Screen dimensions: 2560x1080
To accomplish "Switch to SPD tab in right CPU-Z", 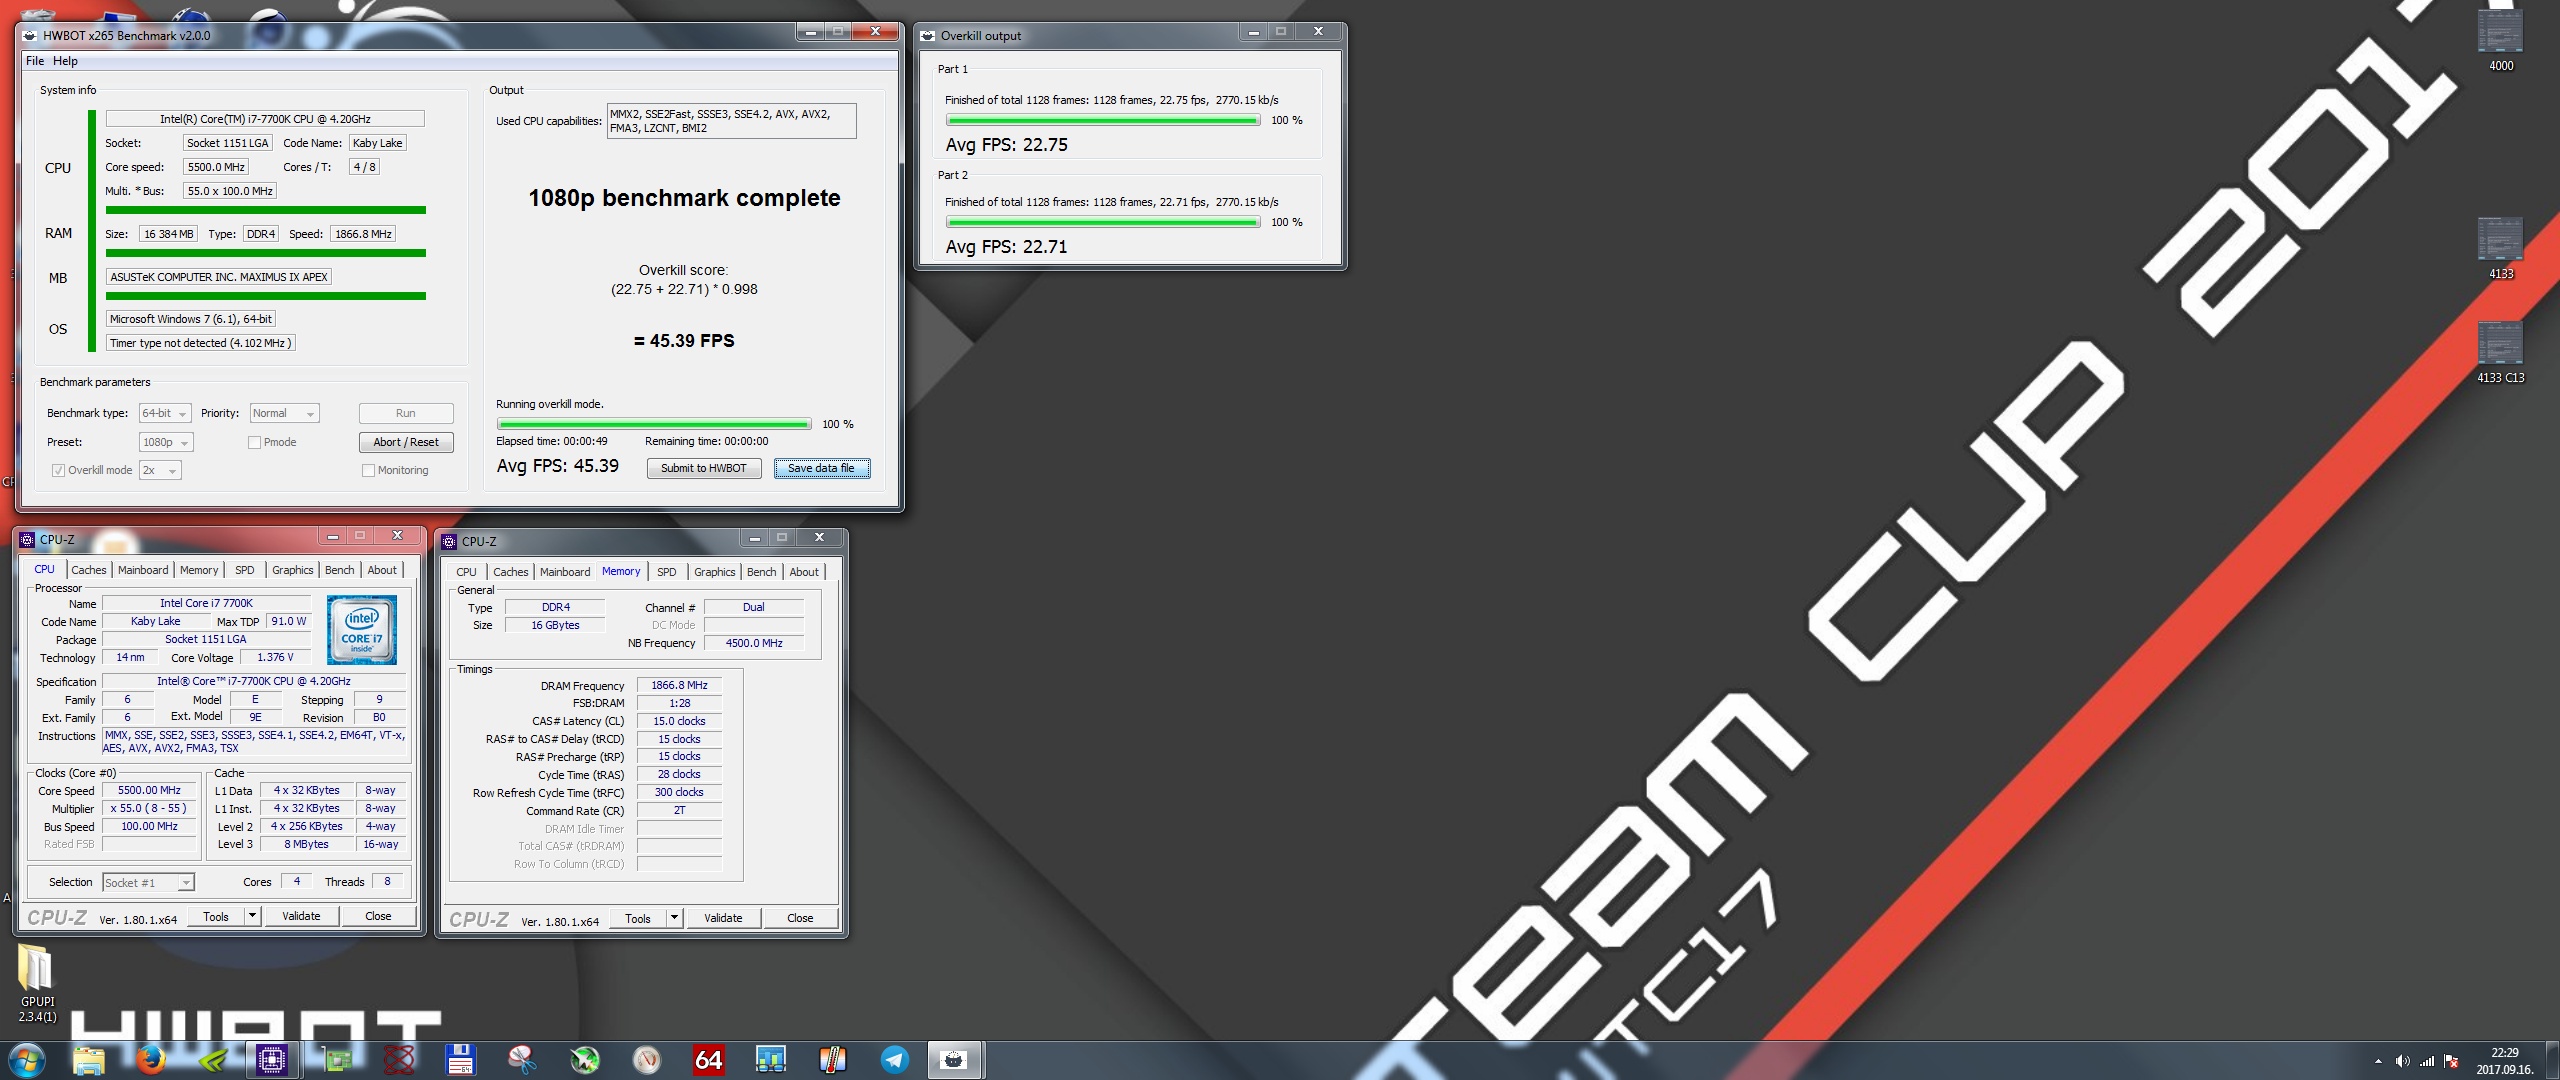I will (x=667, y=572).
